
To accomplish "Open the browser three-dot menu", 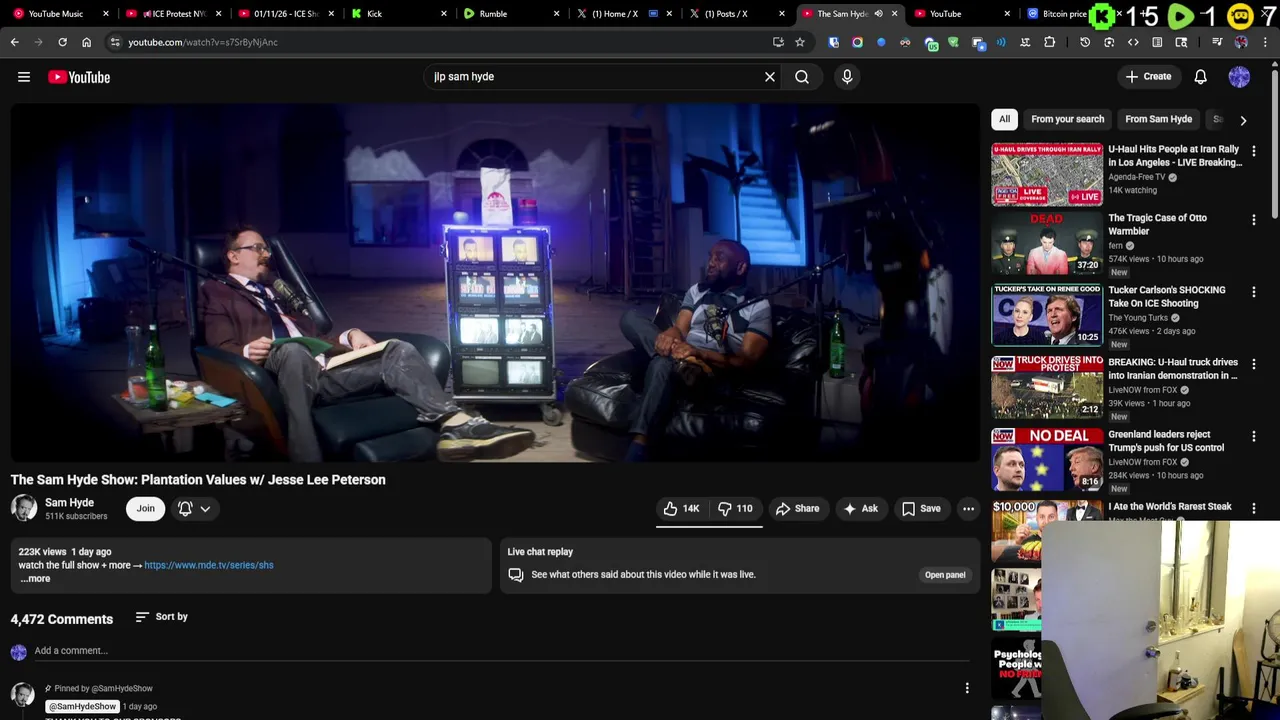I will point(1266,42).
